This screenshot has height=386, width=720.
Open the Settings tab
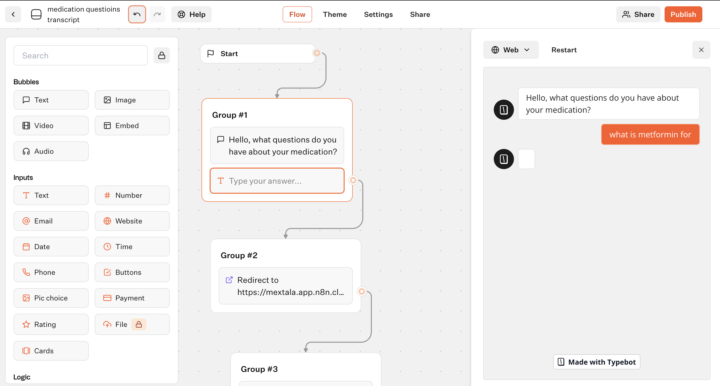378,14
